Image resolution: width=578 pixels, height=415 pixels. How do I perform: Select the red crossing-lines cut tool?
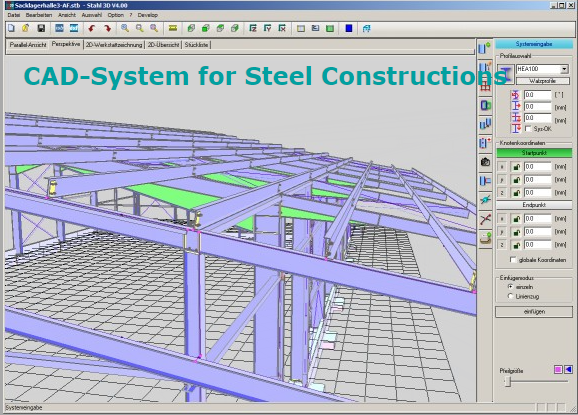pos(485,219)
